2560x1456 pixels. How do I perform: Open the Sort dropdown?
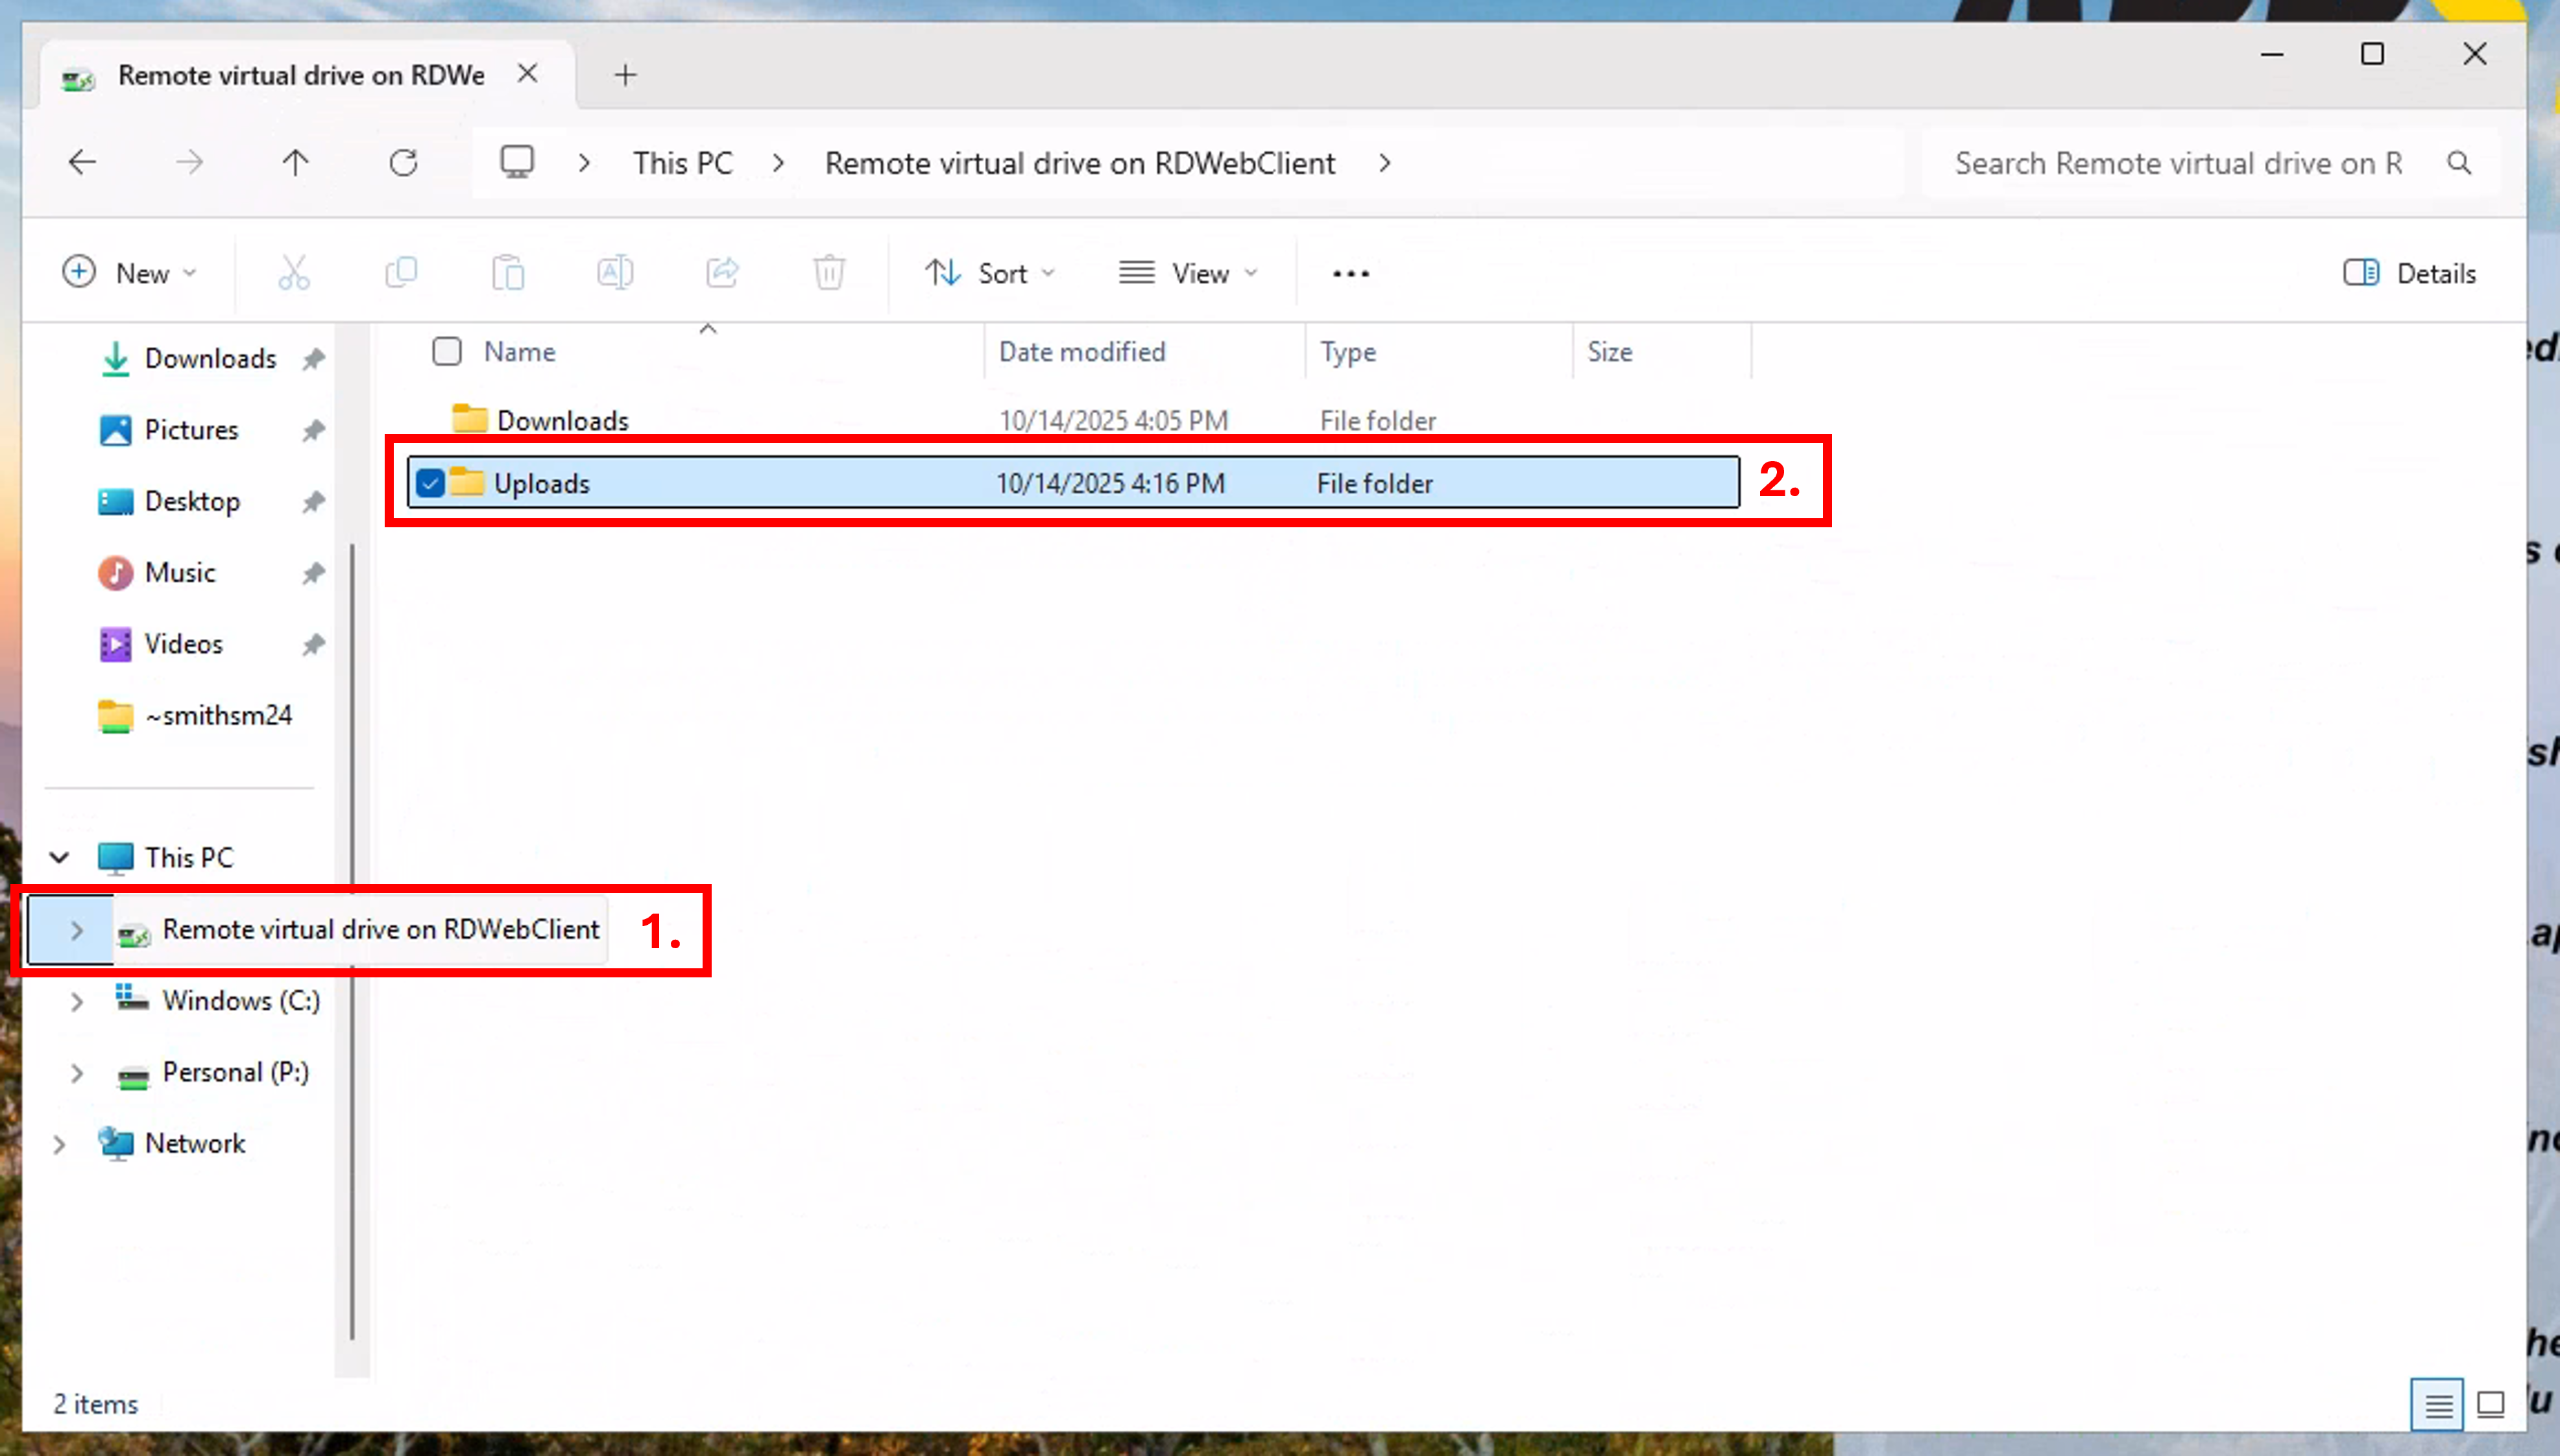[x=990, y=273]
